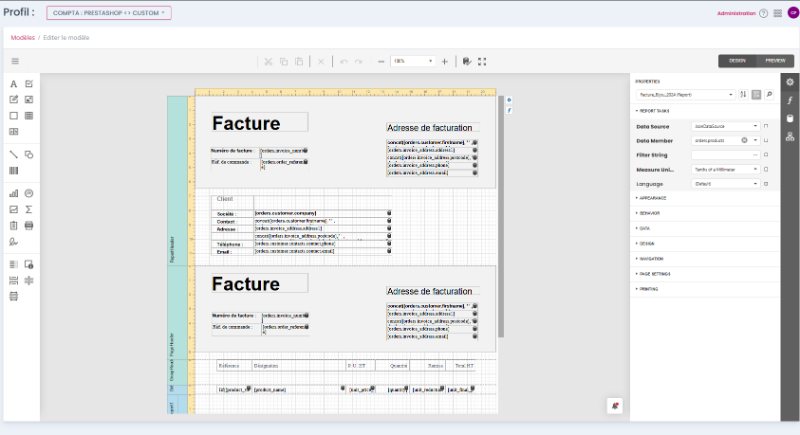800x435 pixels.
Task: Click the Copy toolbar icon
Action: [x=284, y=62]
